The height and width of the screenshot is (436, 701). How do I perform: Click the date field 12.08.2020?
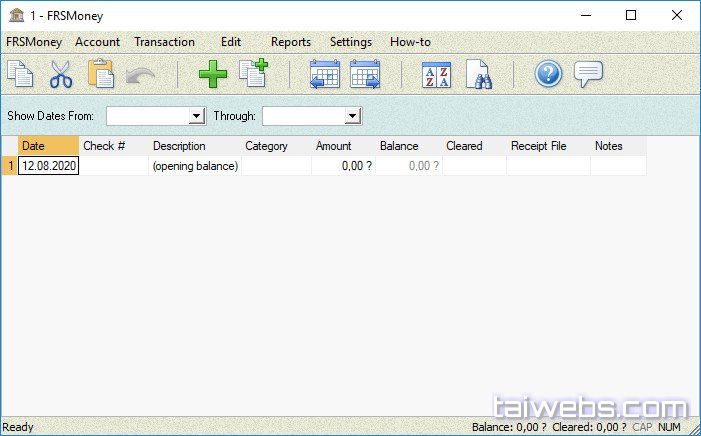49,166
